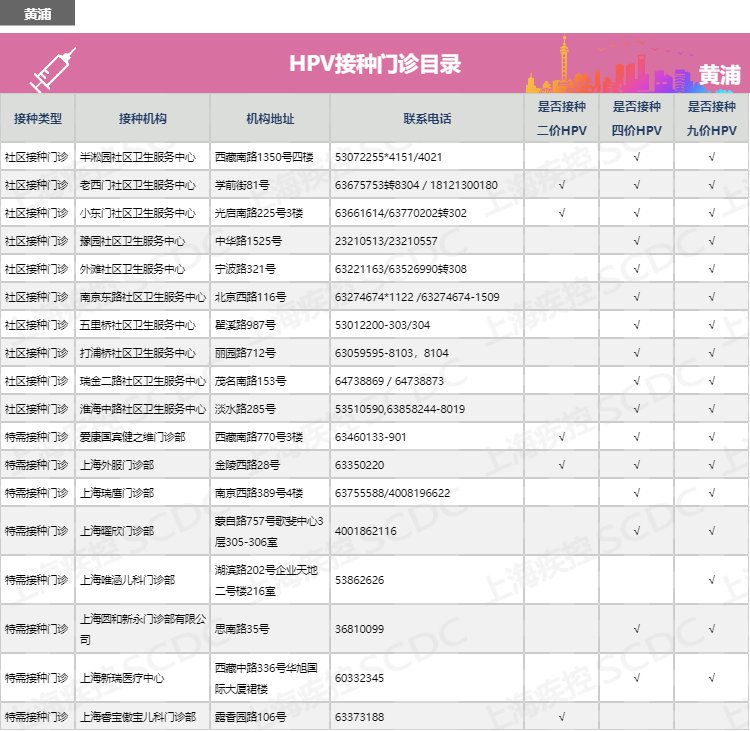Screen dimensions: 750x731
Task: Click the 二价HPV checkmark in the last table row
Action: [x=561, y=717]
